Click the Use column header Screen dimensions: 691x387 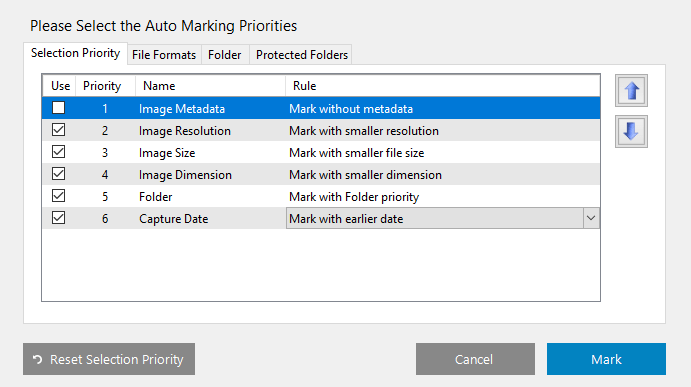[x=59, y=86]
